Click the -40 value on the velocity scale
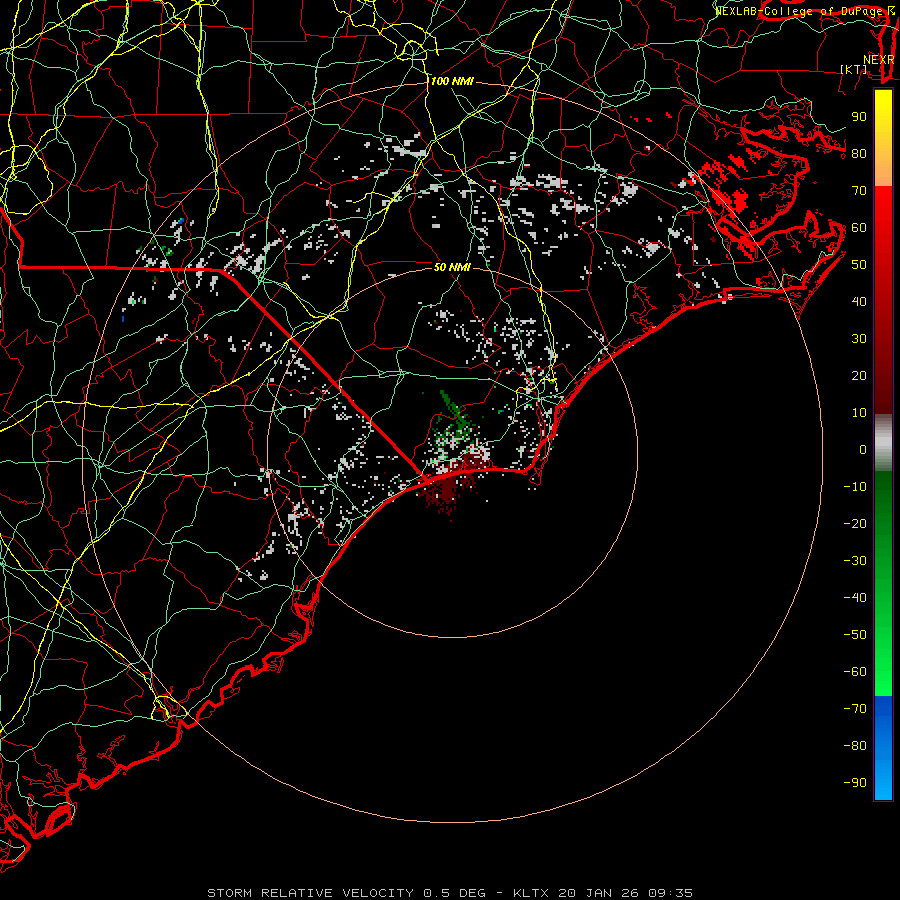 click(855, 598)
